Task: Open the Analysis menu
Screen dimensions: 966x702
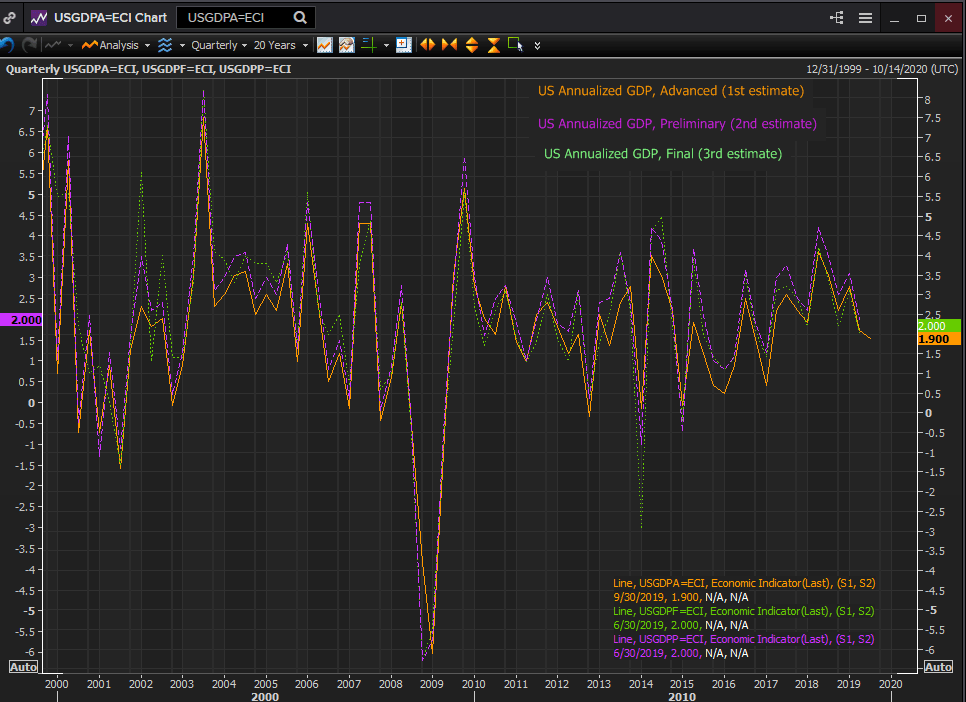Action: [116, 45]
